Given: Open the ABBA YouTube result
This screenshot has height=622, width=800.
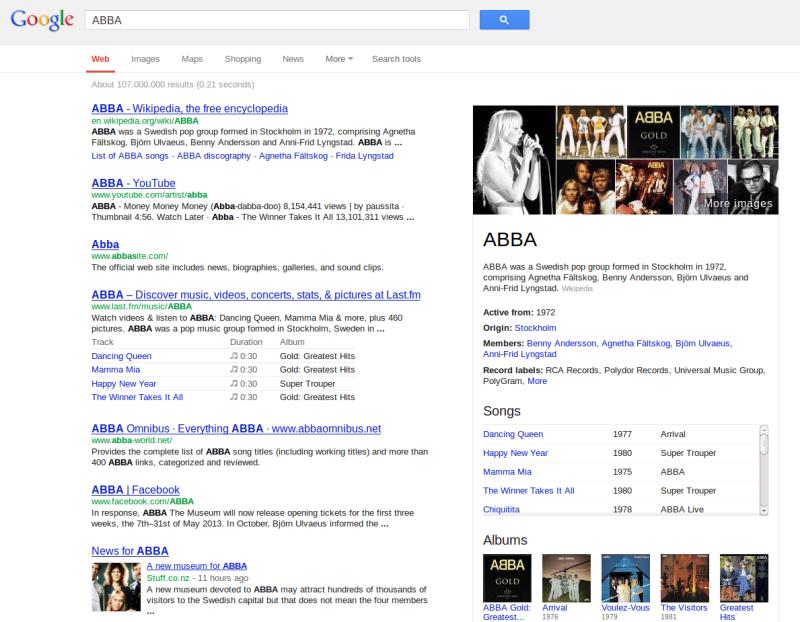Looking at the screenshot, I should (133, 183).
